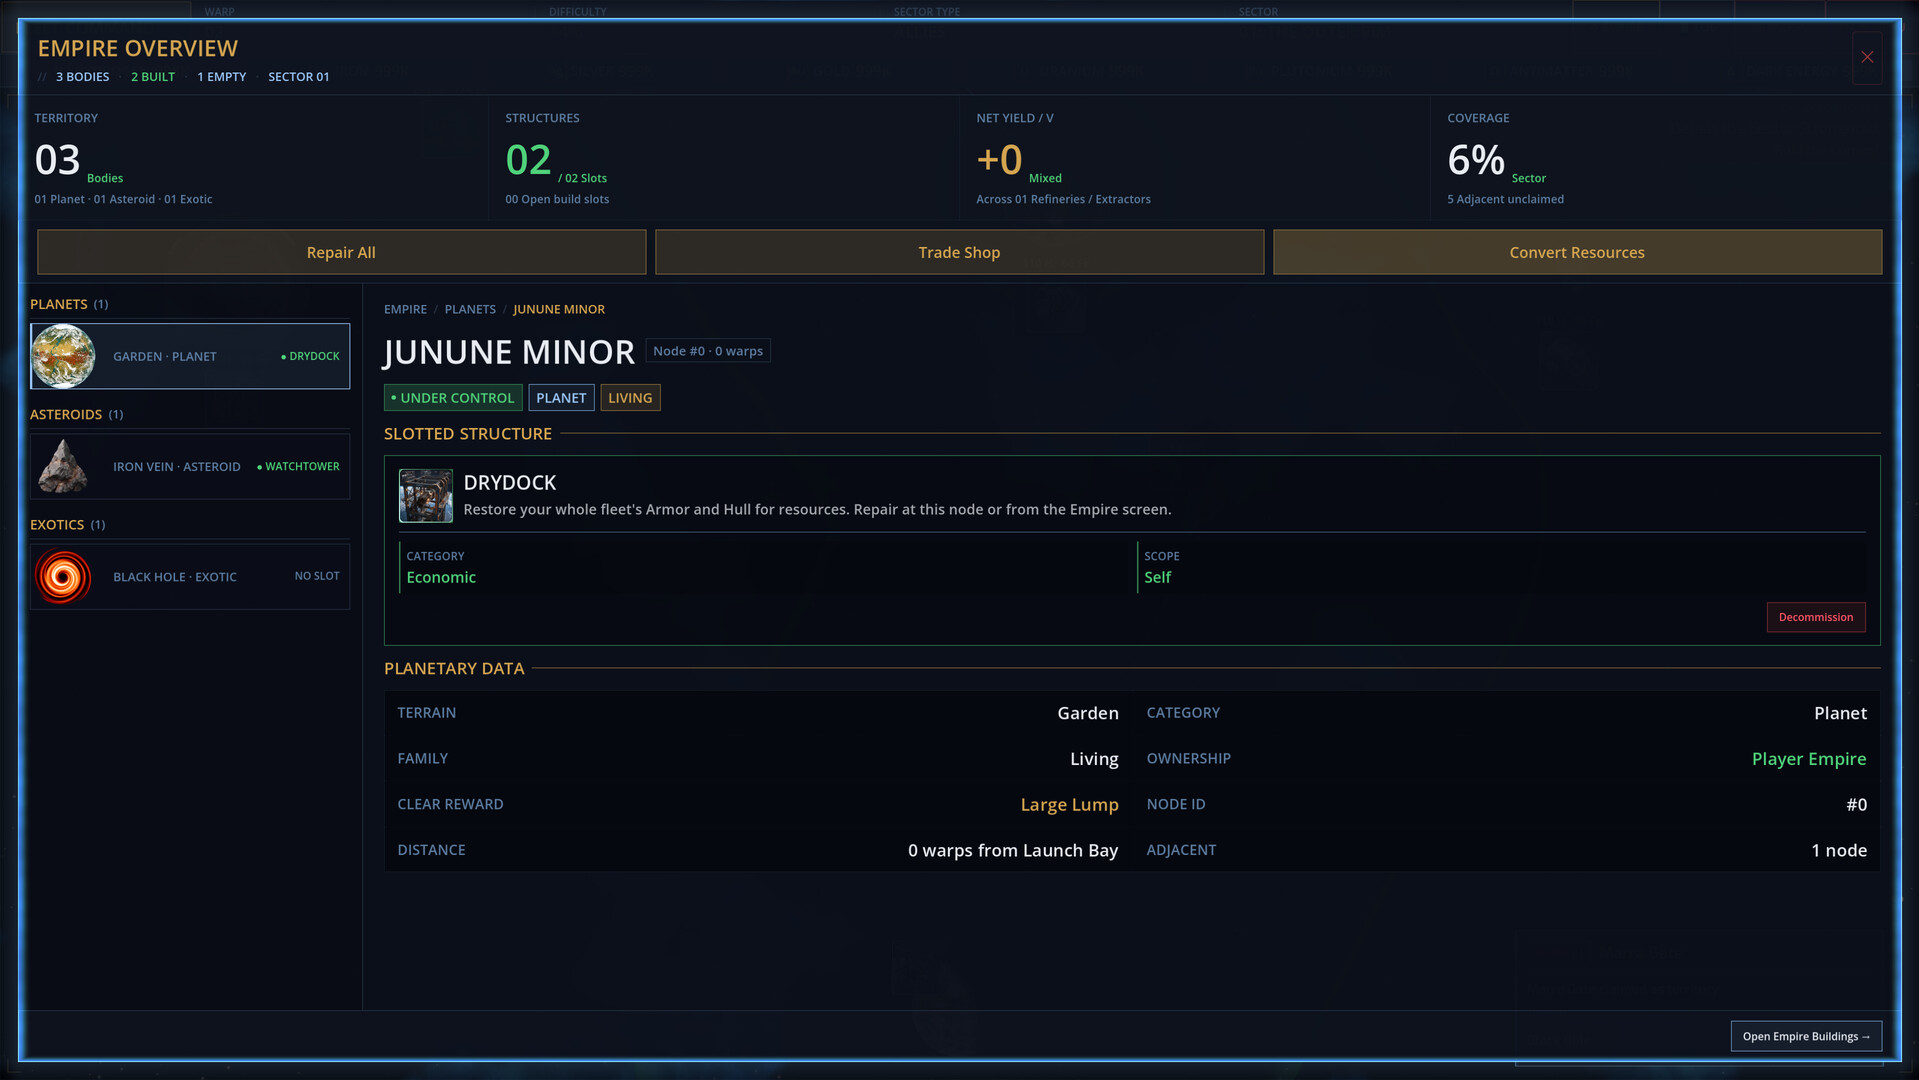The height and width of the screenshot is (1080, 1919).
Task: Click the Self scope value
Action: click(1157, 577)
